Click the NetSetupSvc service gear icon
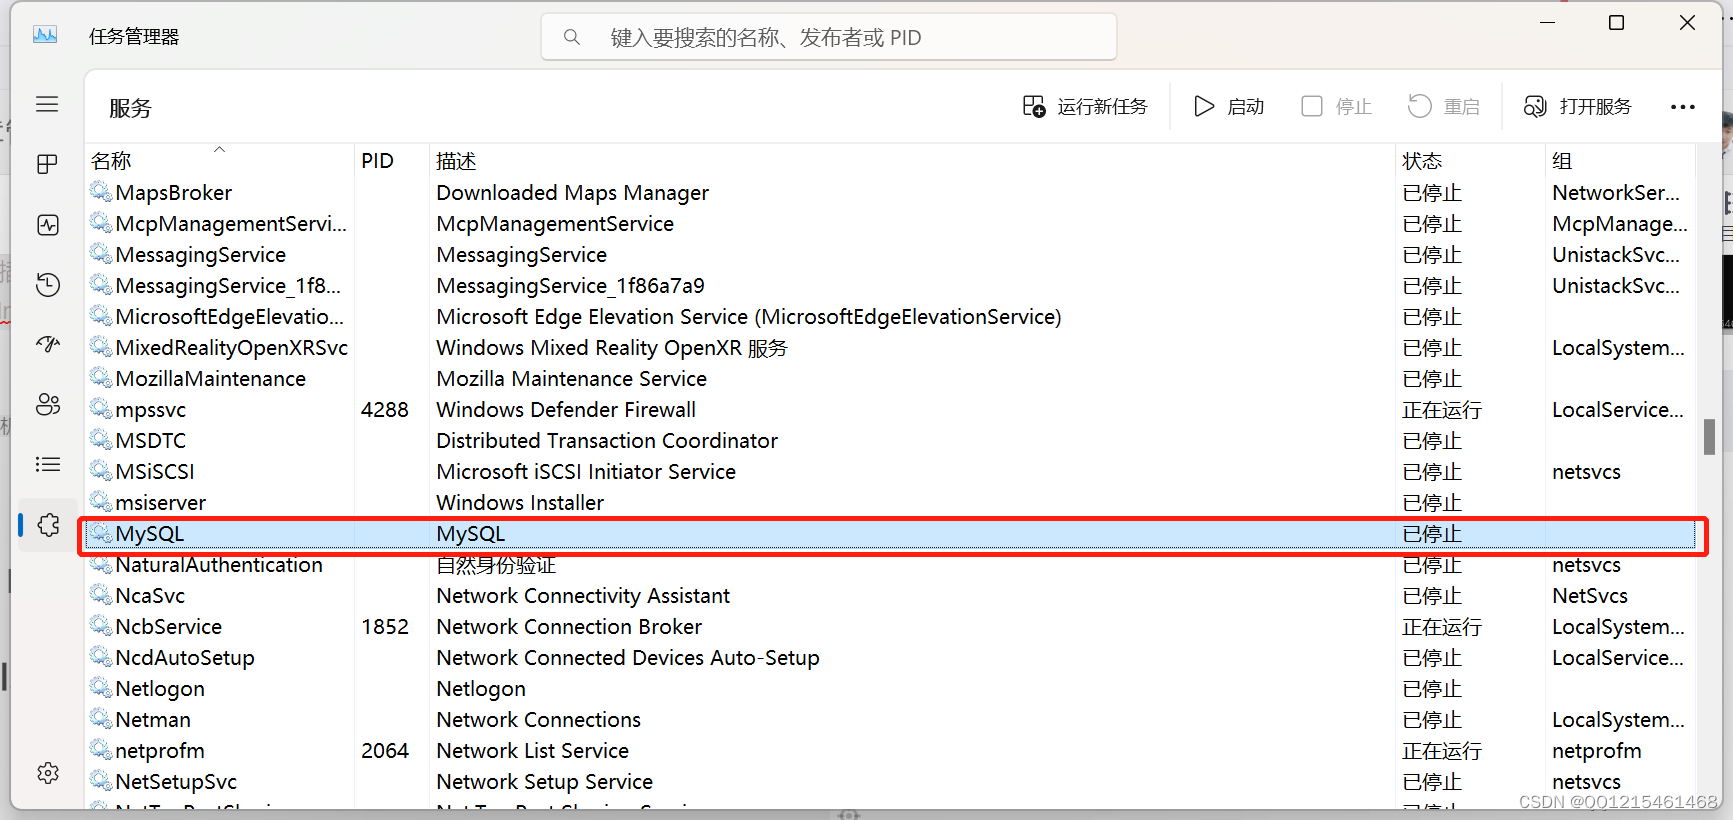The height and width of the screenshot is (820, 1733). [x=101, y=780]
